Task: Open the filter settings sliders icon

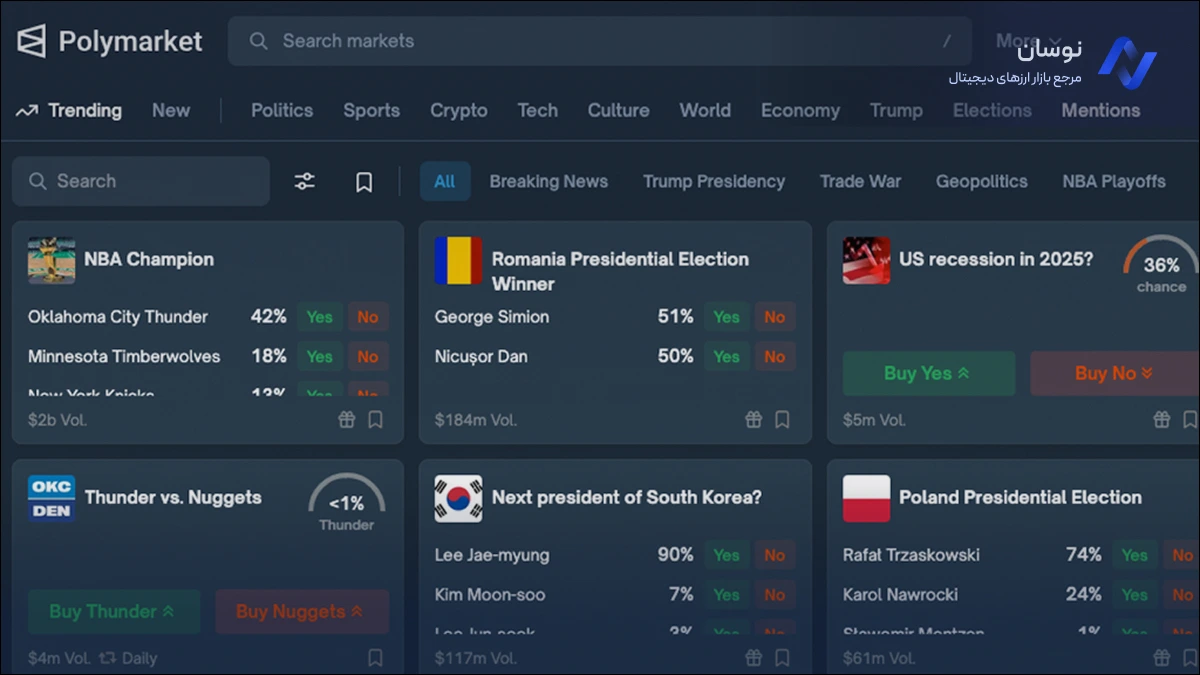Action: (304, 181)
